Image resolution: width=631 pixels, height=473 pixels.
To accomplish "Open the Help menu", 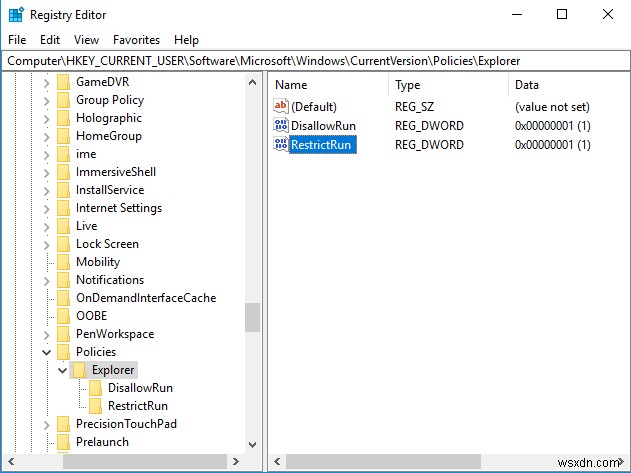I will [186, 40].
